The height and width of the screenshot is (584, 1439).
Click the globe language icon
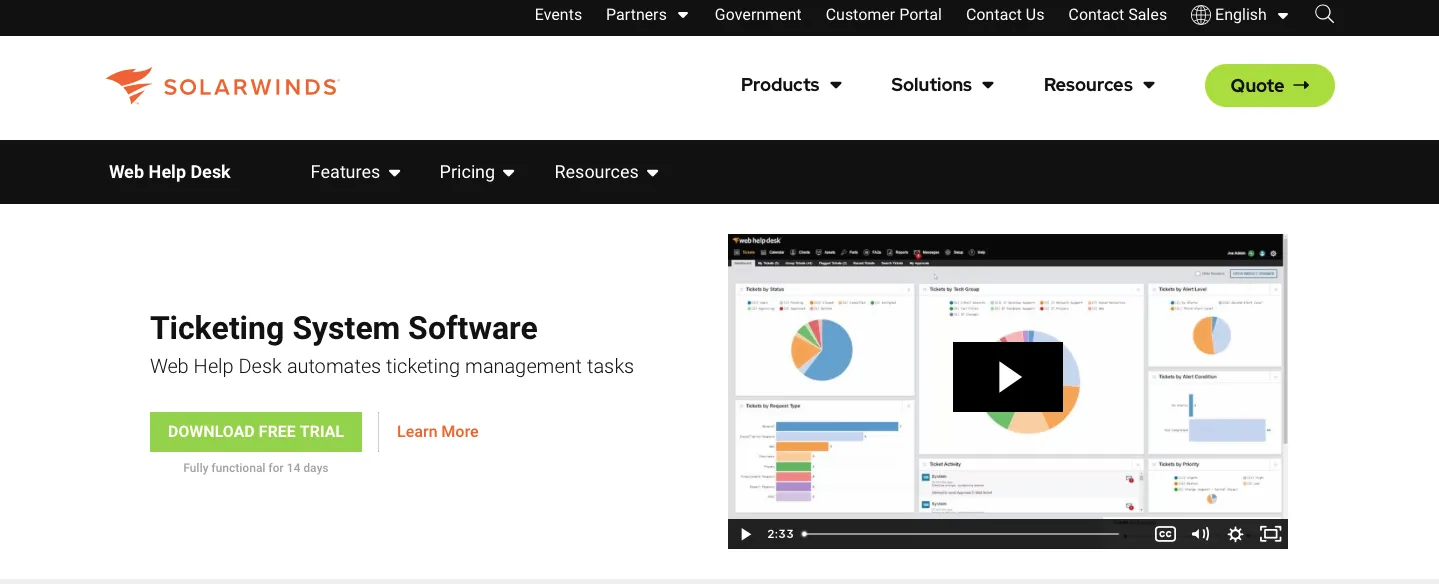pyautogui.click(x=1201, y=15)
